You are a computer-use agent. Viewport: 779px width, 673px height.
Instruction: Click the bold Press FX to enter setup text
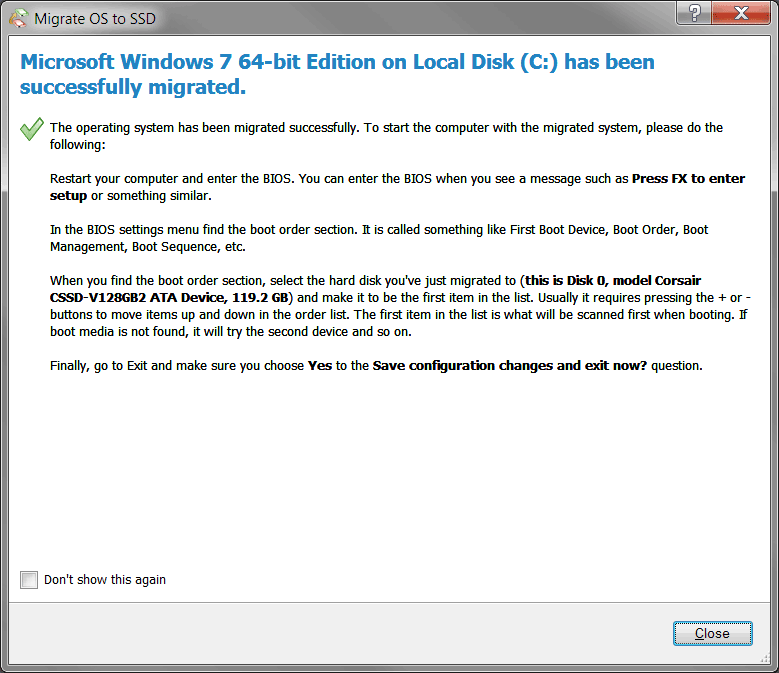coord(397,187)
